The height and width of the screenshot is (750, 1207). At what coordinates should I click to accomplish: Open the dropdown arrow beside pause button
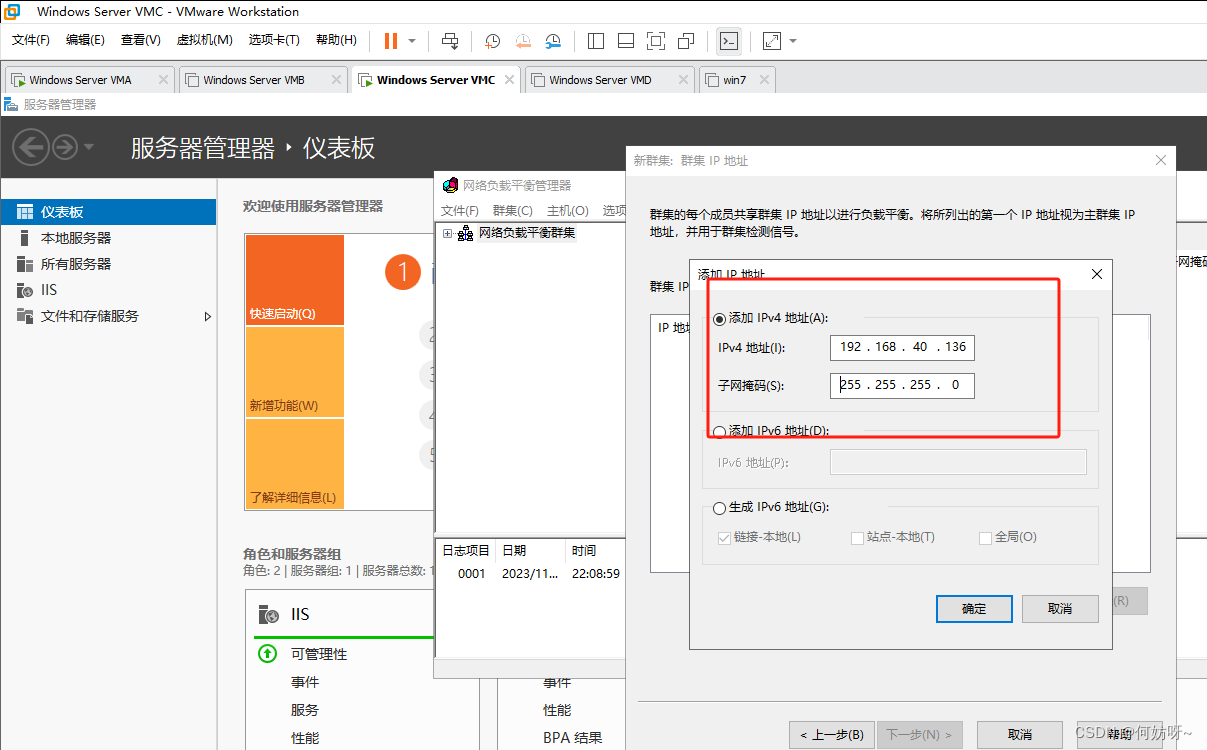coord(412,41)
